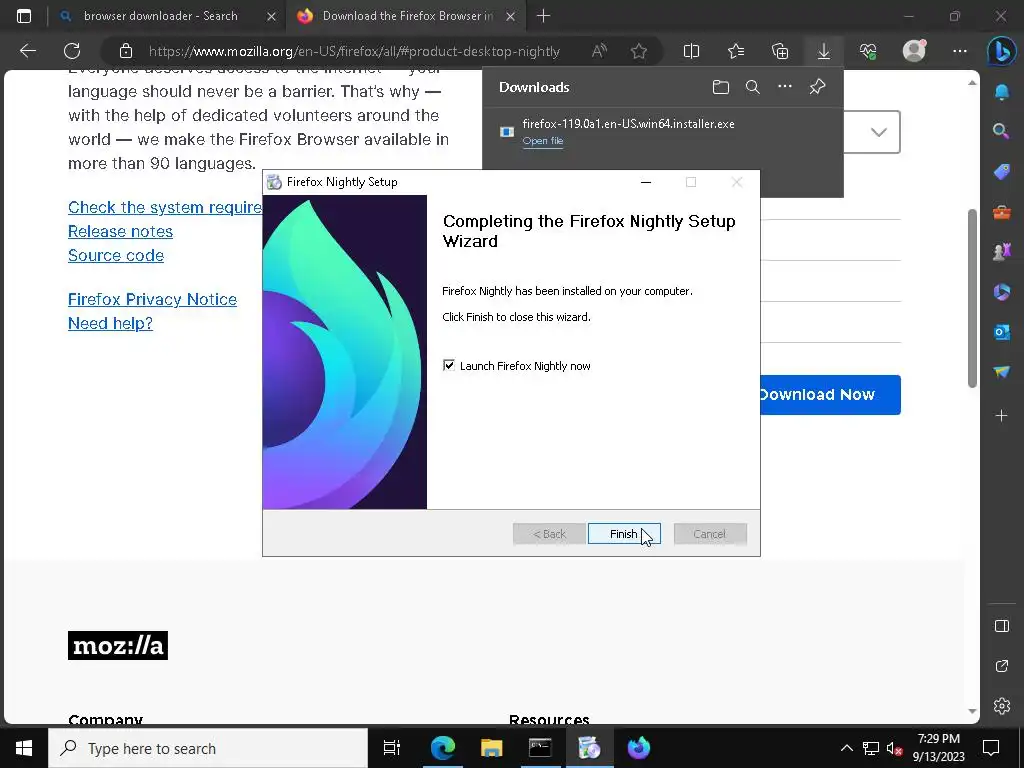This screenshot has height=768, width=1024.
Task: Open Downloads folder icon in Downloads panel
Action: pos(720,87)
